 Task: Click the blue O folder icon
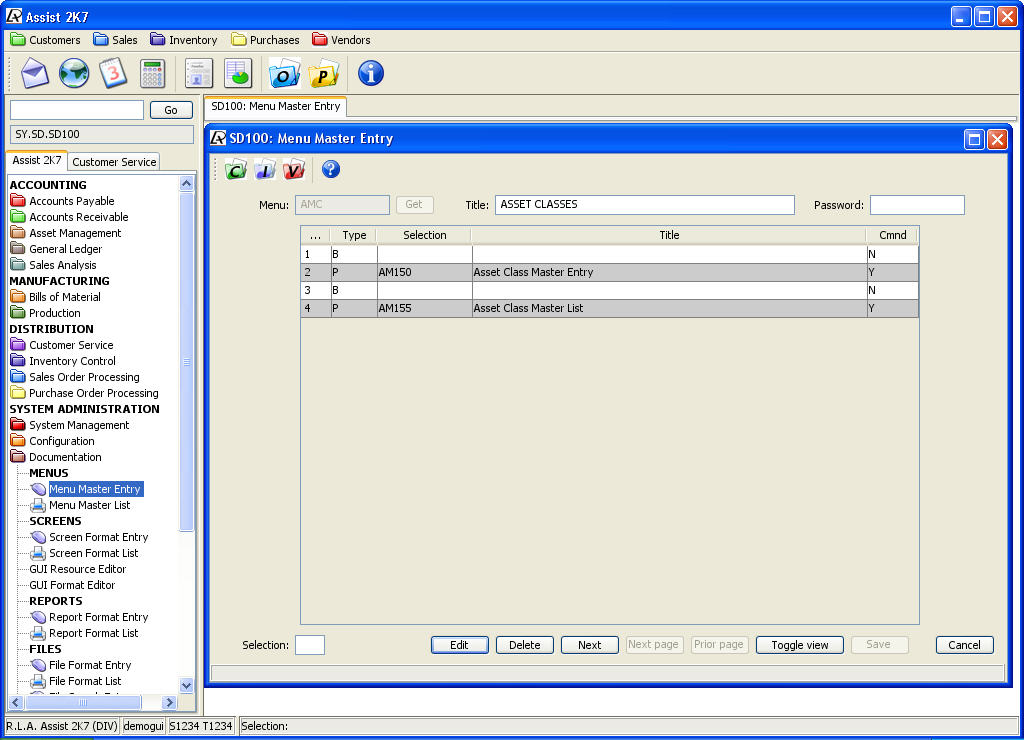tap(284, 73)
